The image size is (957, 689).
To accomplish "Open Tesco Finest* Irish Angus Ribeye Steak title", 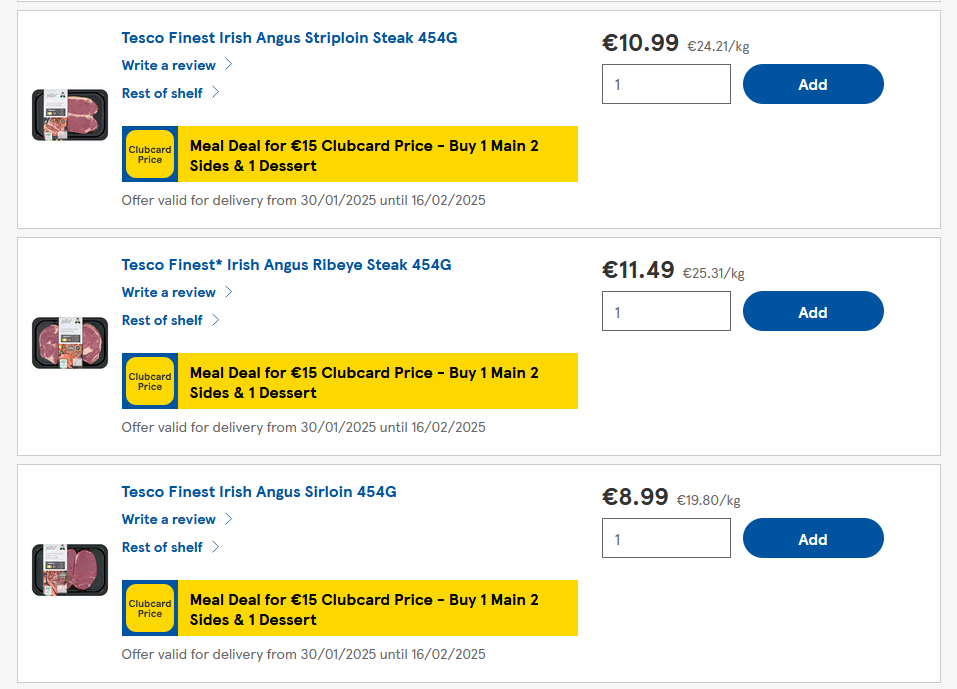I will [x=286, y=265].
